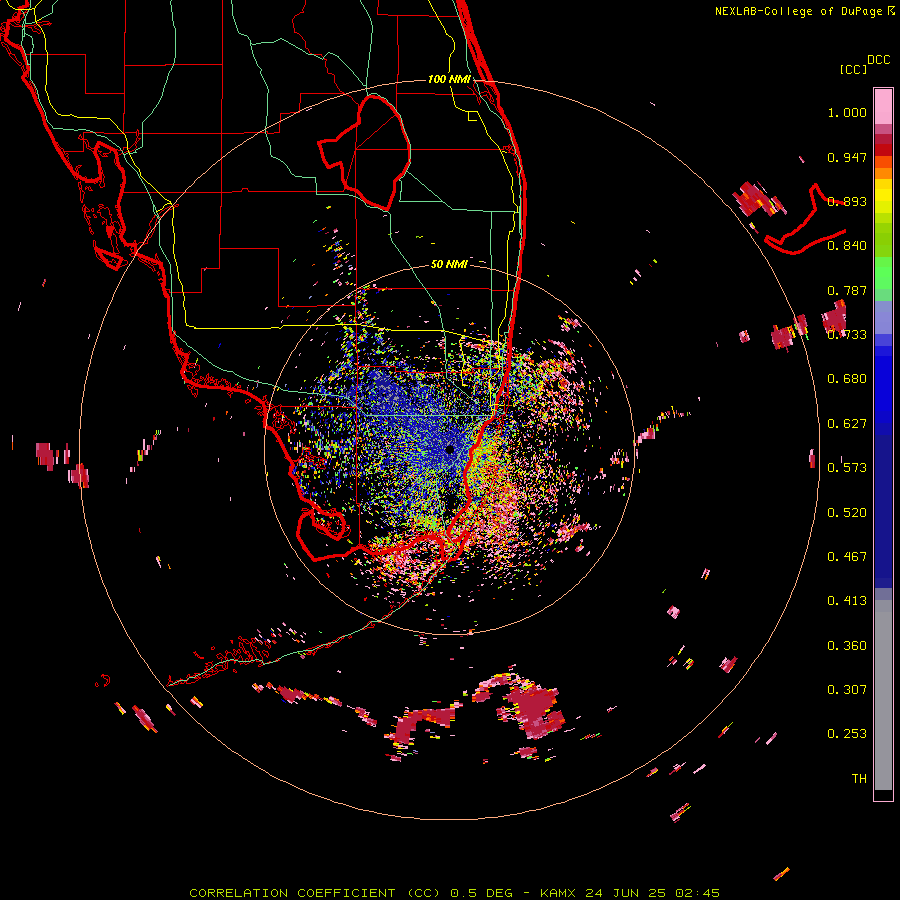This screenshot has height=900, width=900.
Task: Click the TH threshold label
Action: point(859,779)
